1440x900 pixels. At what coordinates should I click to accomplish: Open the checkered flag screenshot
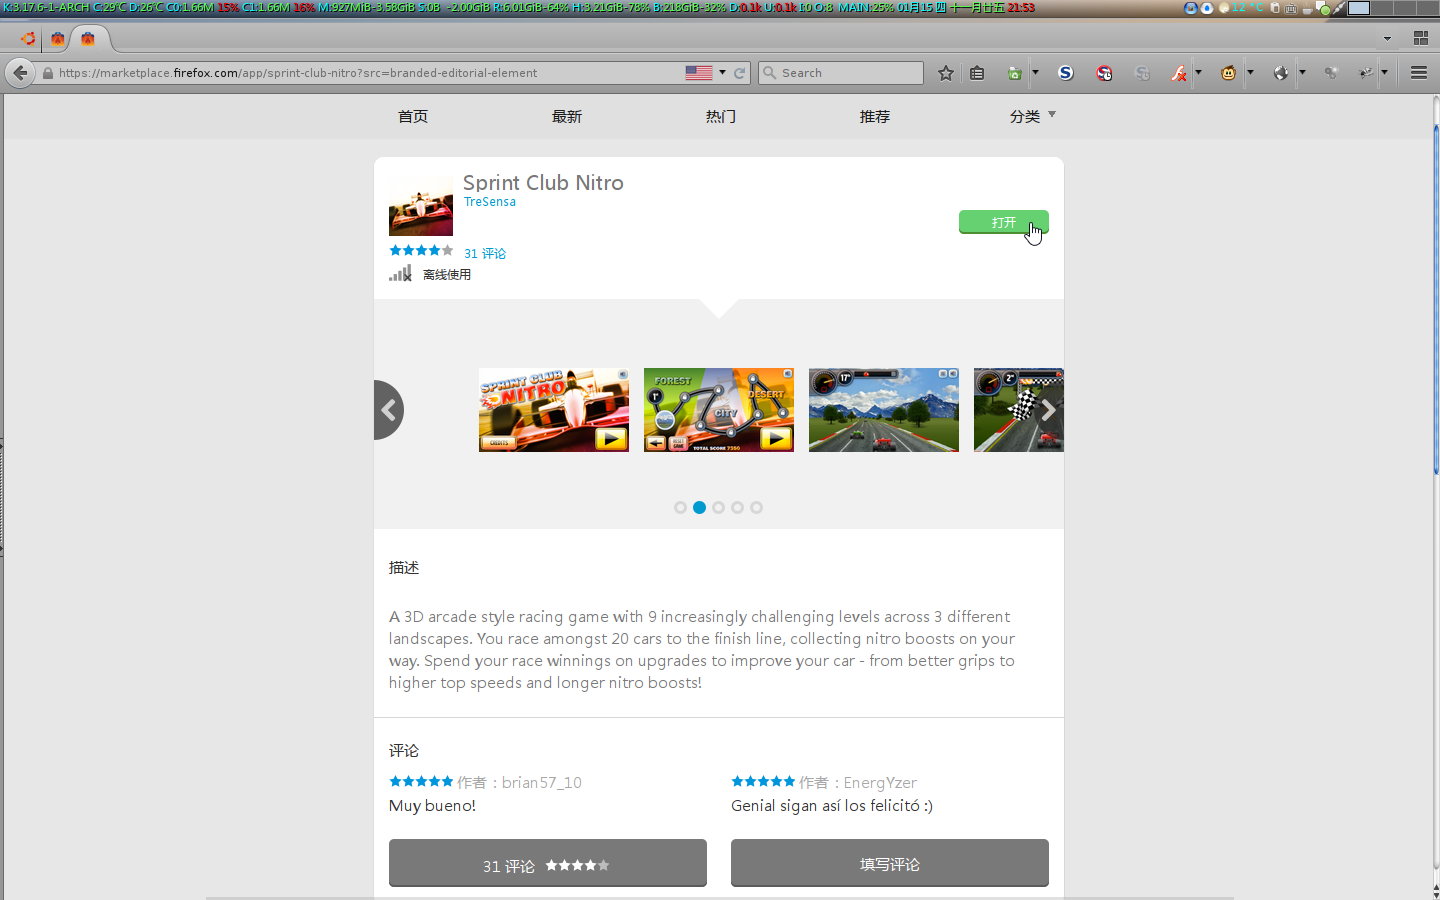coord(1019,410)
